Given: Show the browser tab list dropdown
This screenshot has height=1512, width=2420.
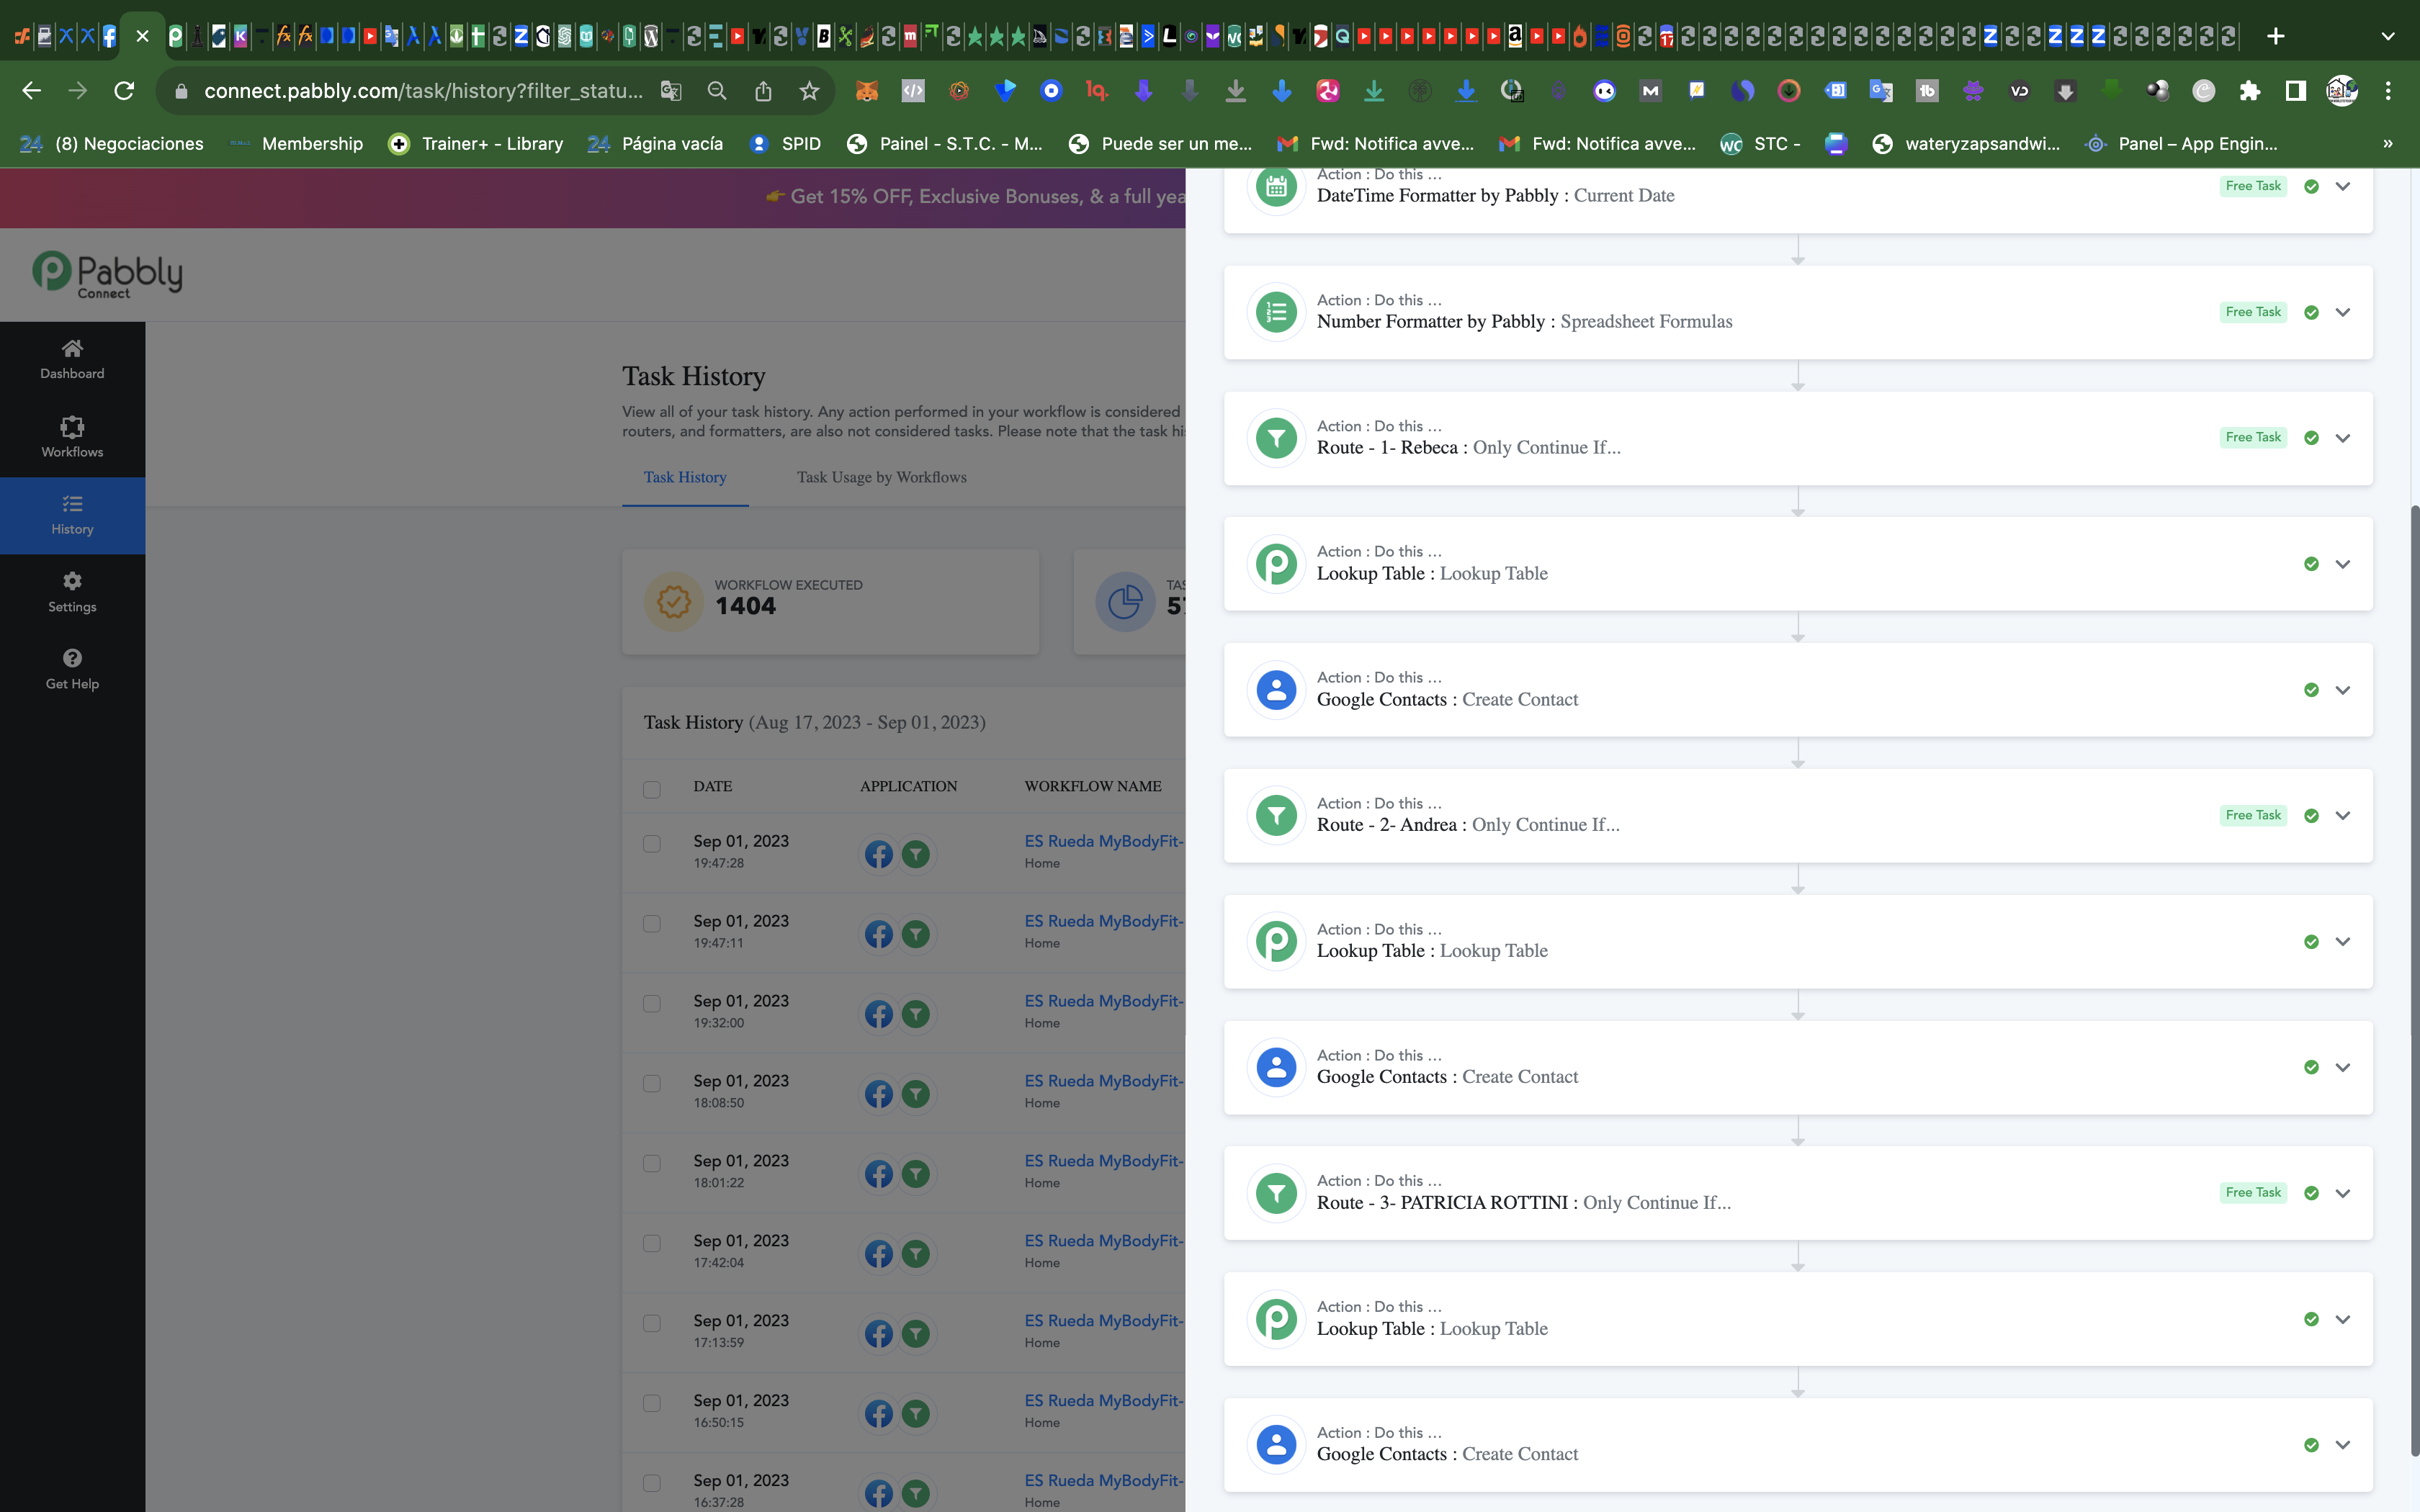Looking at the screenshot, I should click(2388, 36).
